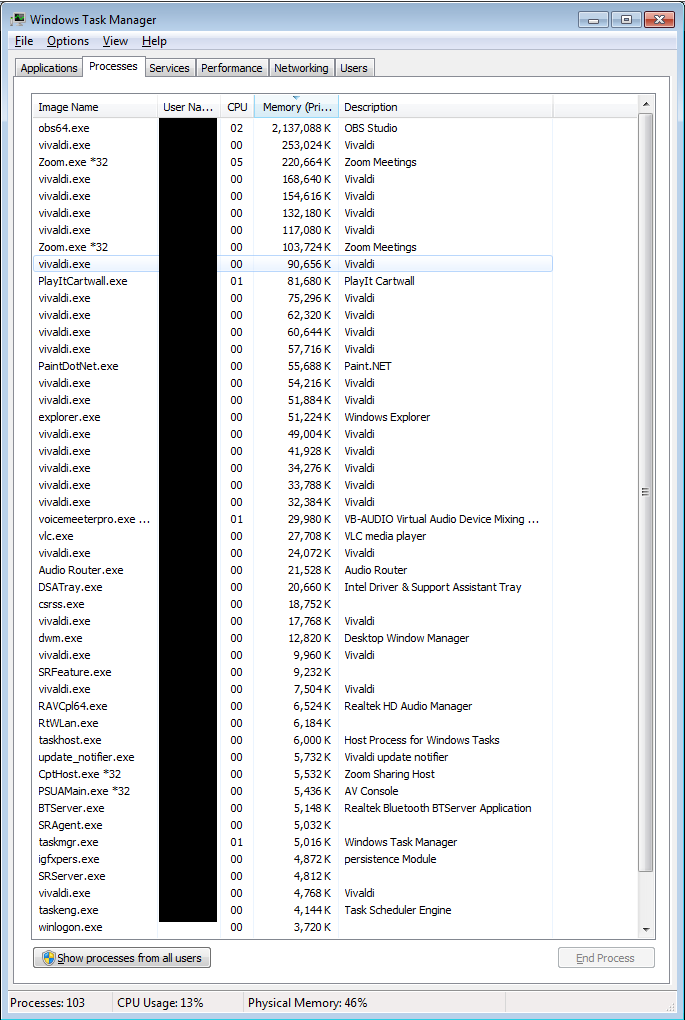Select the Processes tab
685x1020 pixels.
(113, 66)
